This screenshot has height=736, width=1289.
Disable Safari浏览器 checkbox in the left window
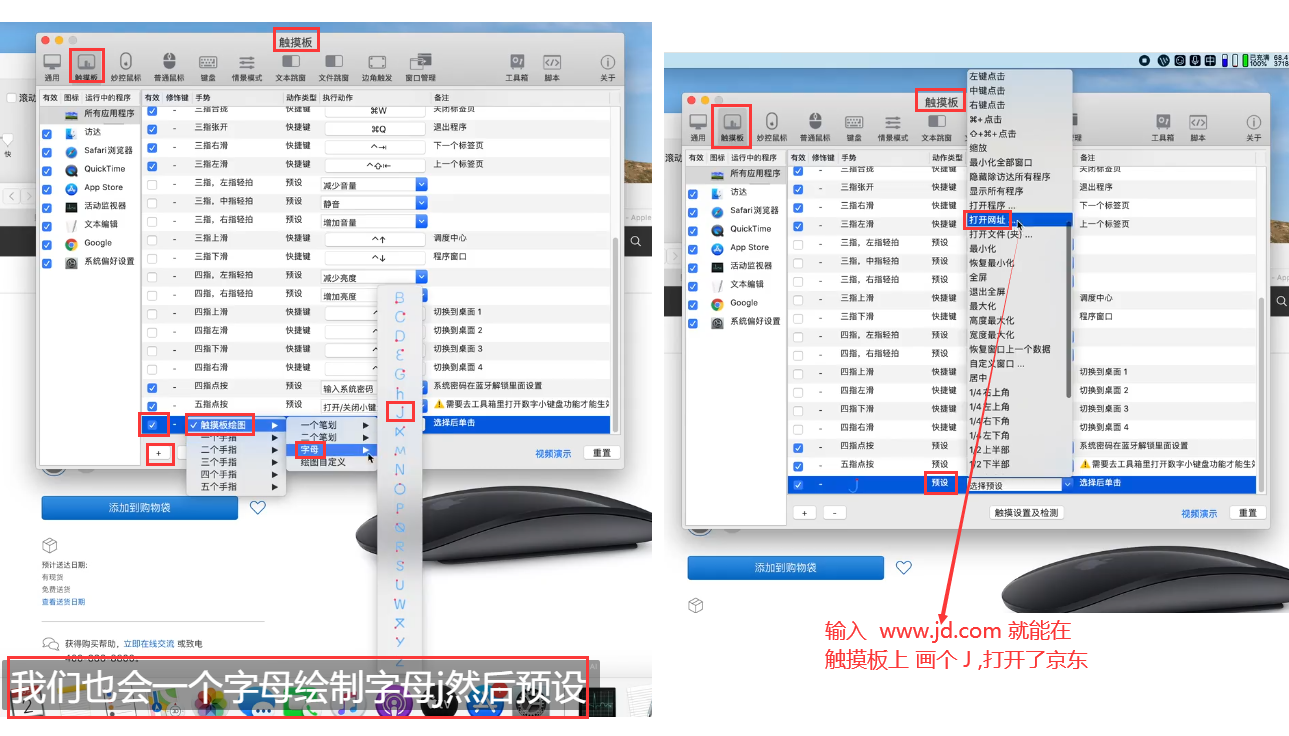47,152
